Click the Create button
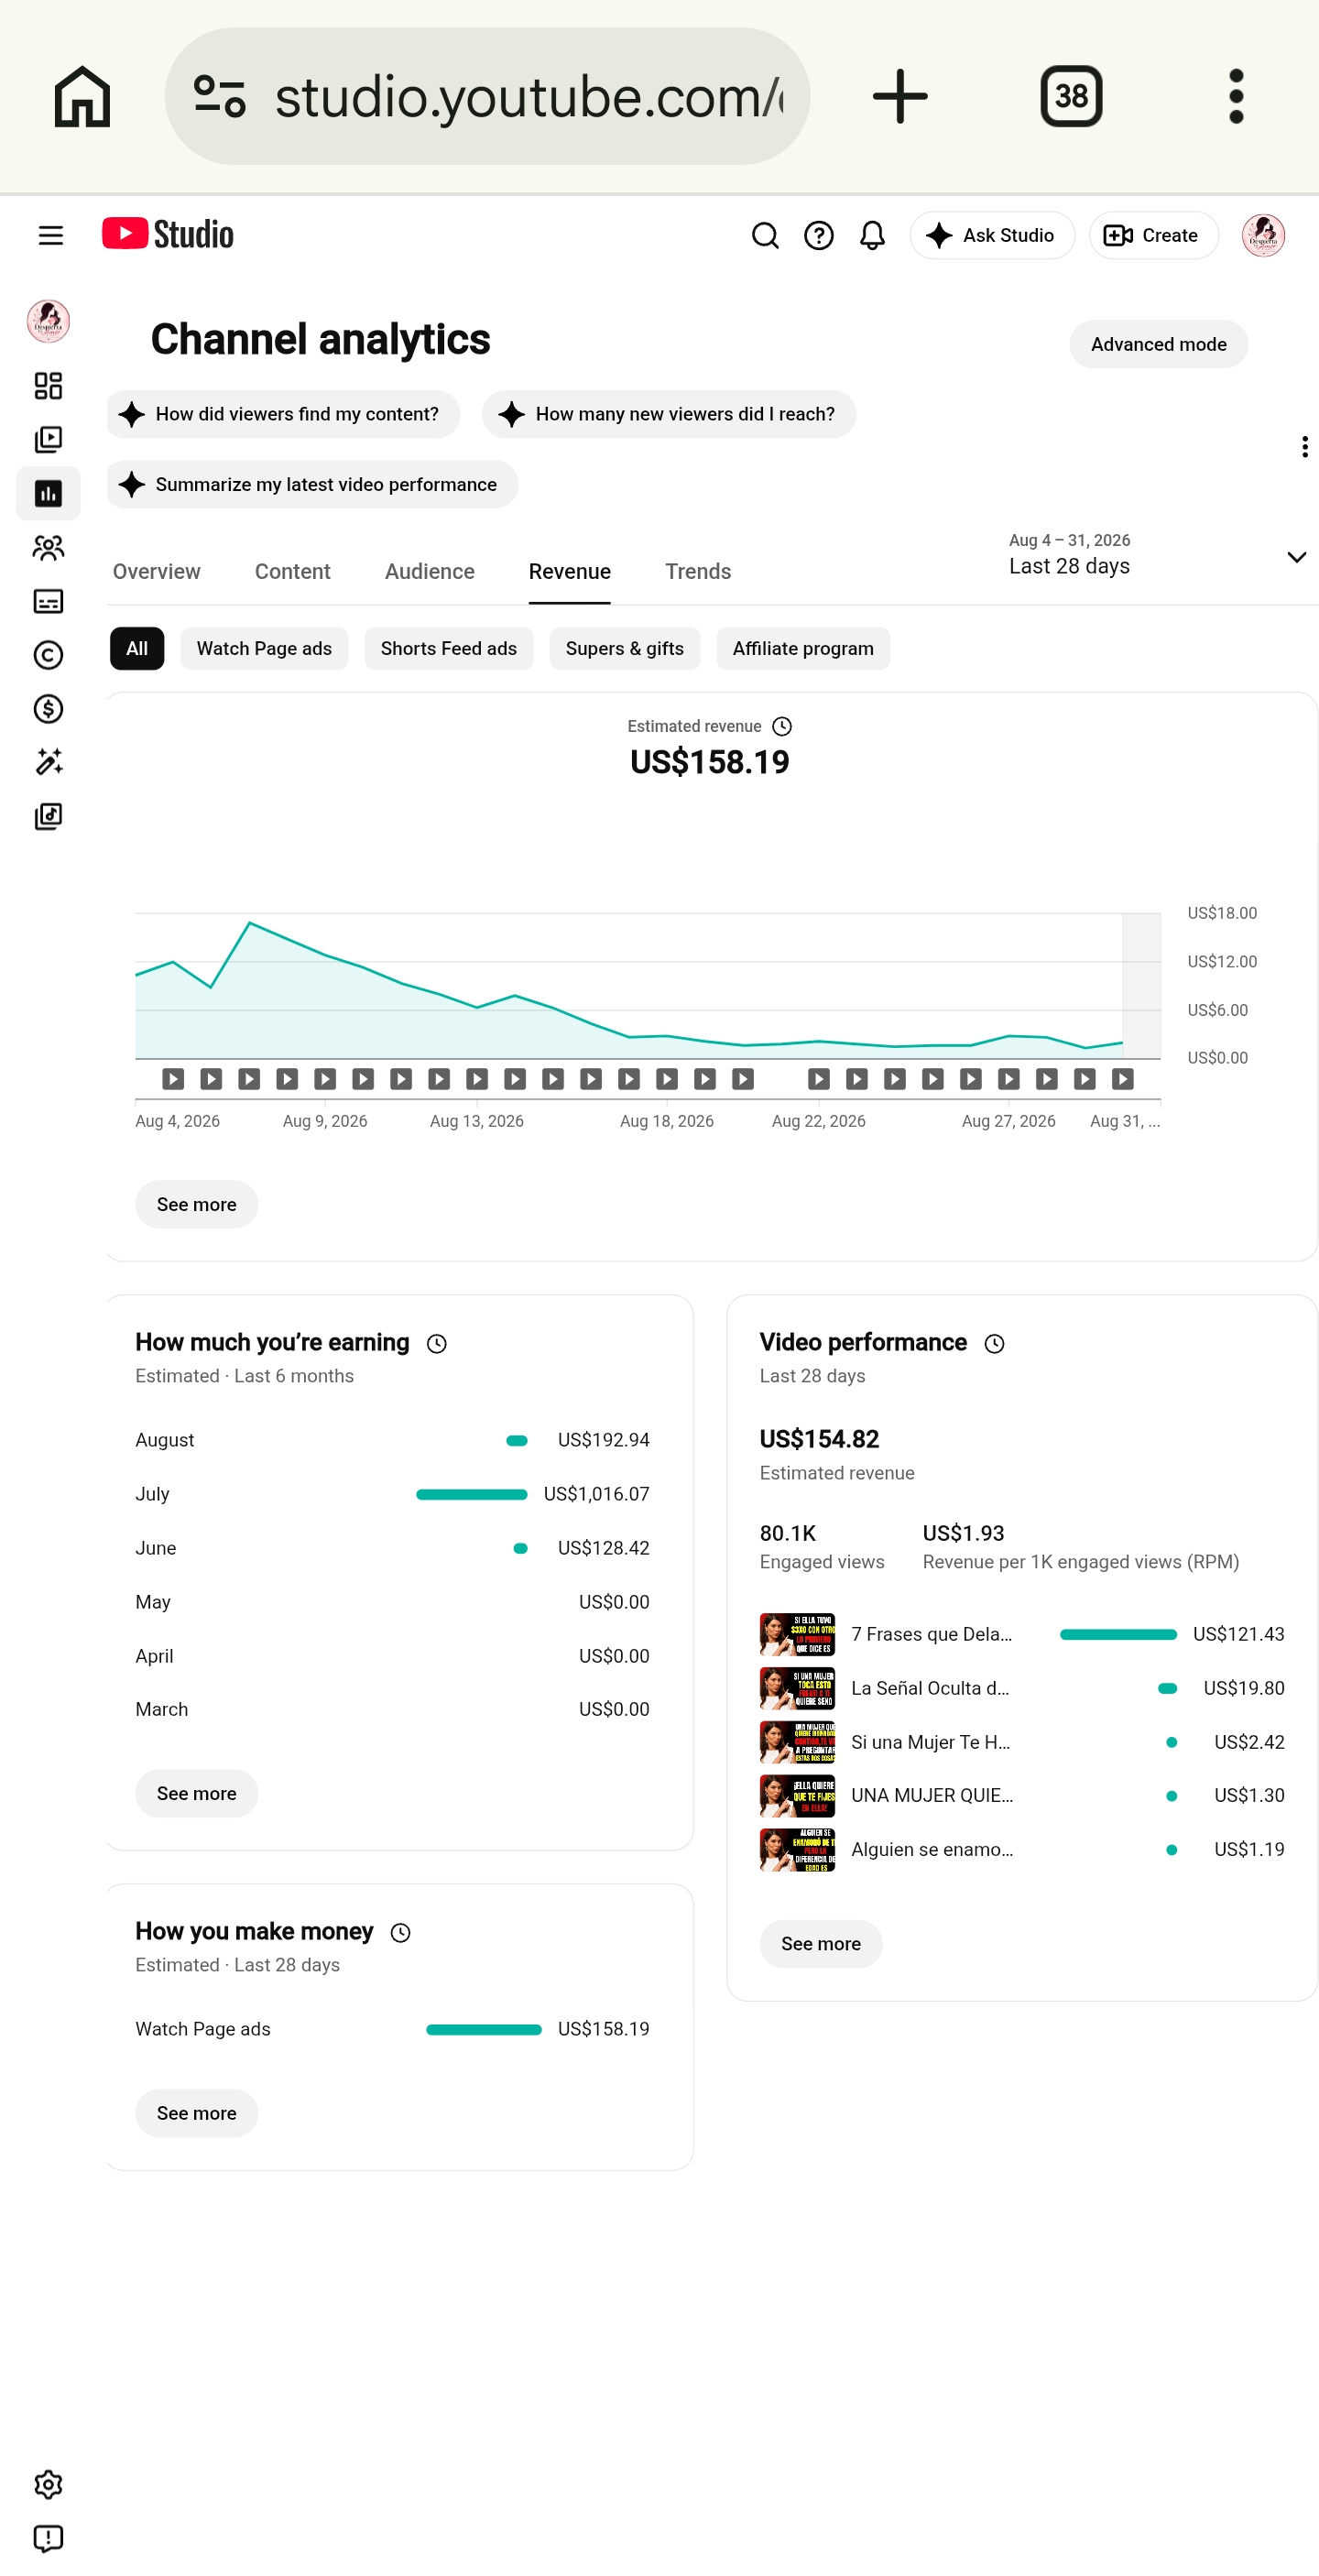 [1153, 235]
